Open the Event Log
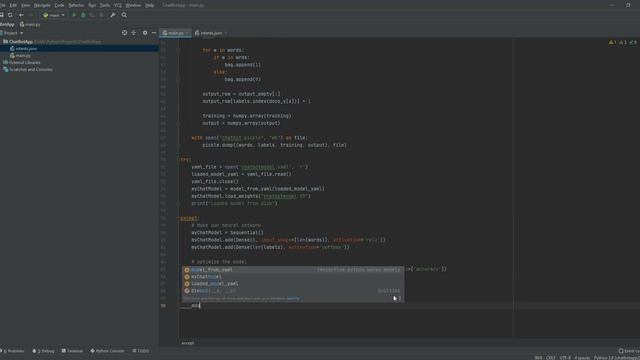This screenshot has width=640, height=360. (629, 351)
